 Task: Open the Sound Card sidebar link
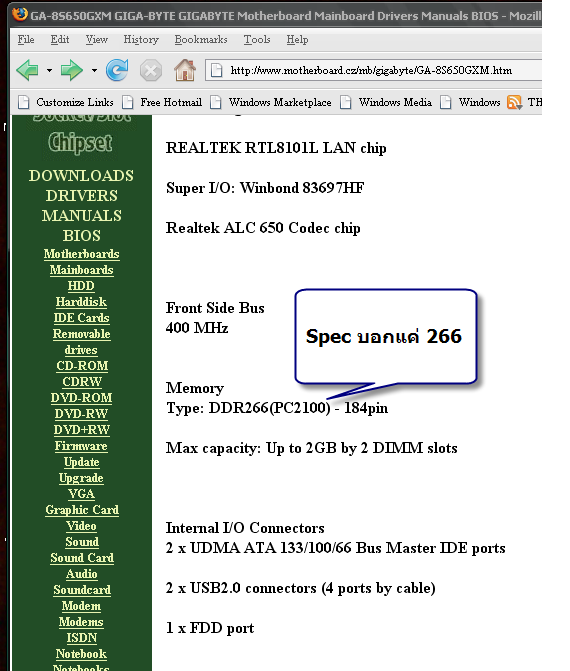82,558
